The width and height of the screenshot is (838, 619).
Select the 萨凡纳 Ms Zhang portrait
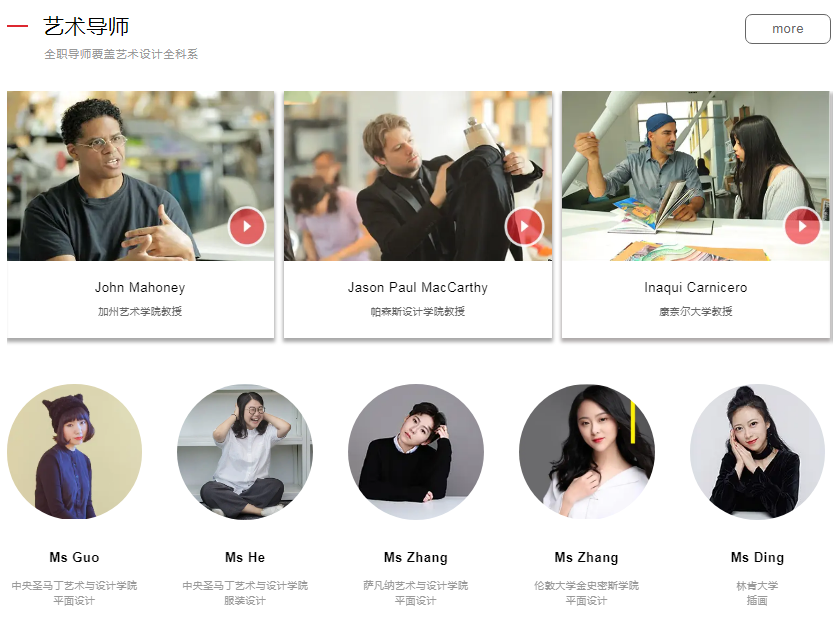416,452
